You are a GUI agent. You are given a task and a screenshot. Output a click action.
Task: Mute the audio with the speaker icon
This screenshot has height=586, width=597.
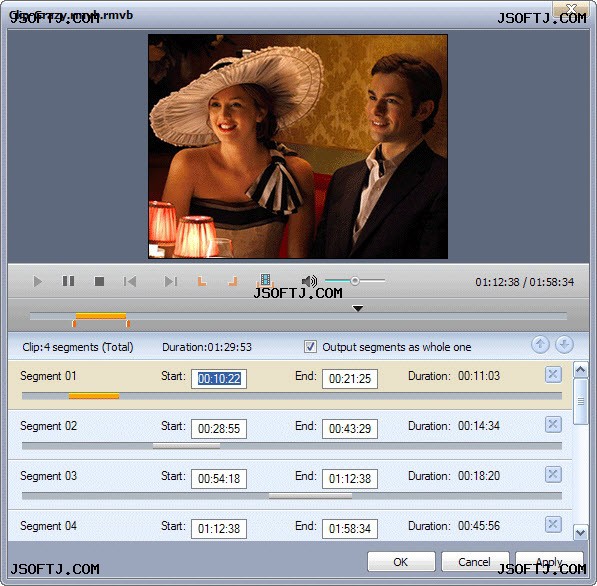309,281
